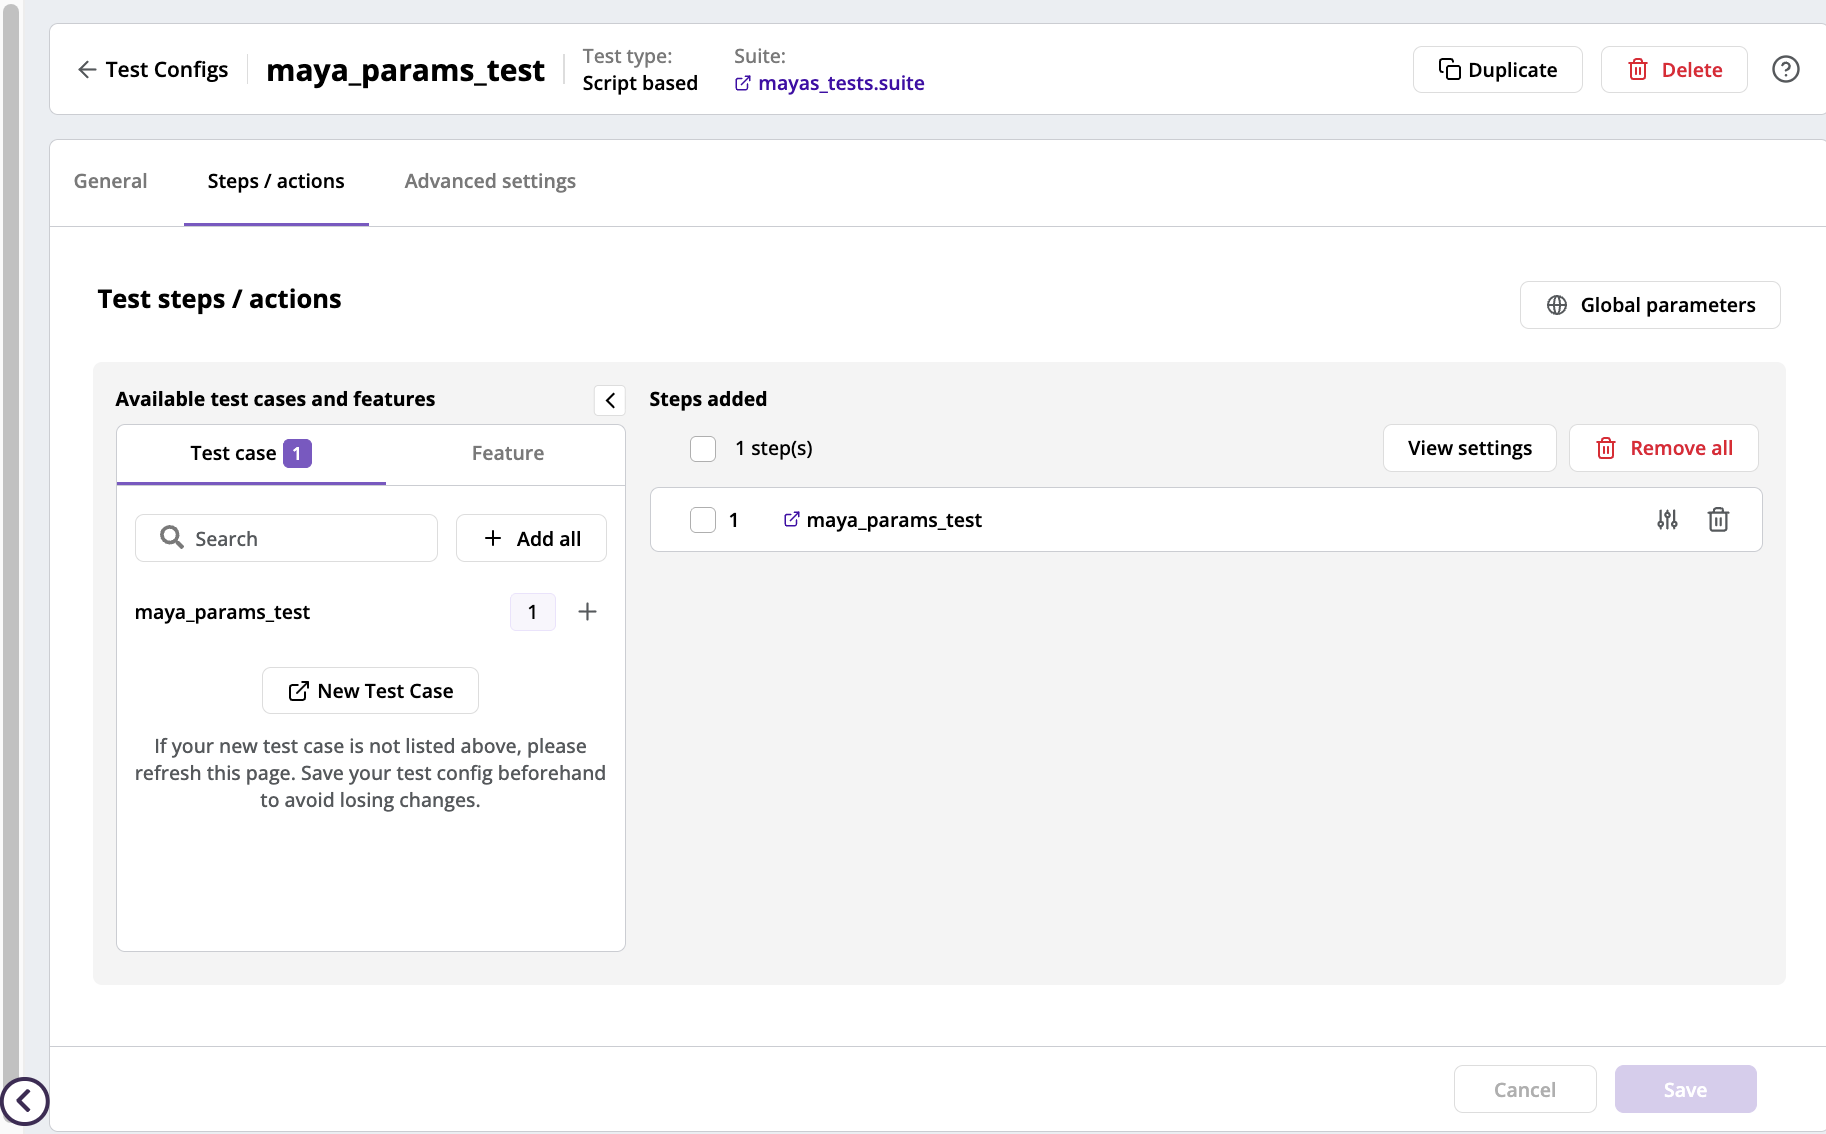Click New Test Case external link icon

point(297,690)
